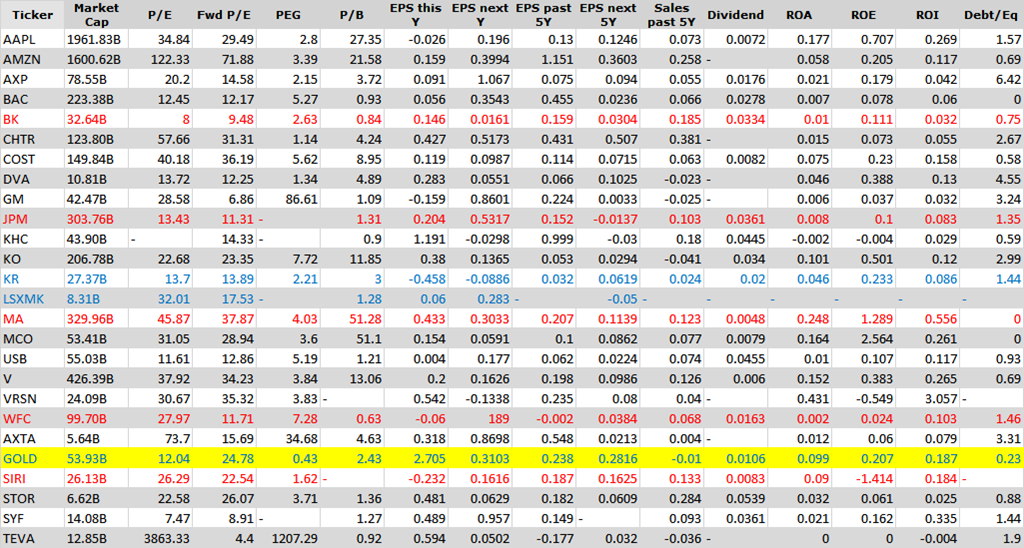
Task: Click the Ticker column header
Action: (33, 14)
